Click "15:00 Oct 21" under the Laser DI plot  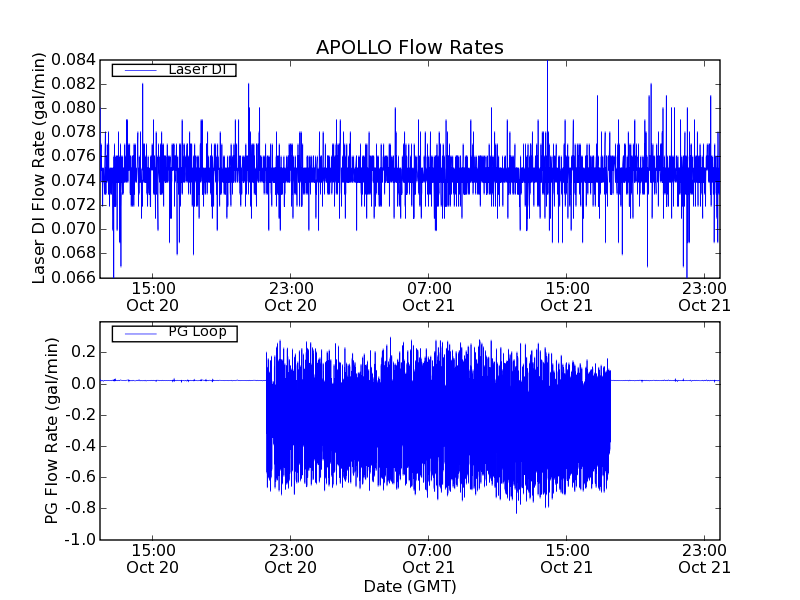pyautogui.click(x=566, y=297)
